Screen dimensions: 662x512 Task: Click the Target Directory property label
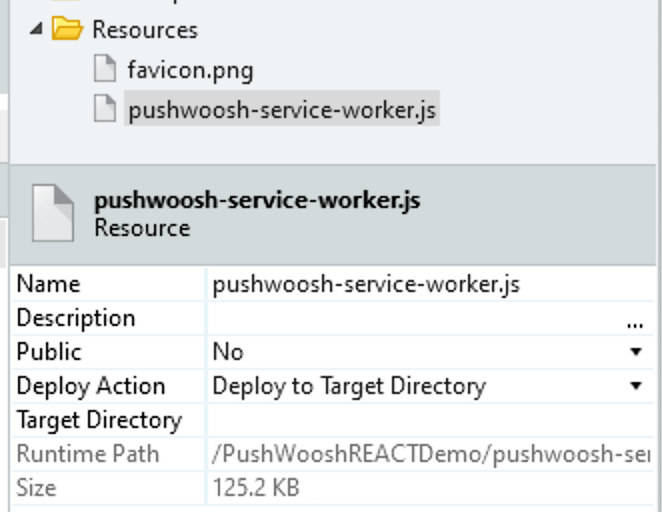click(99, 421)
